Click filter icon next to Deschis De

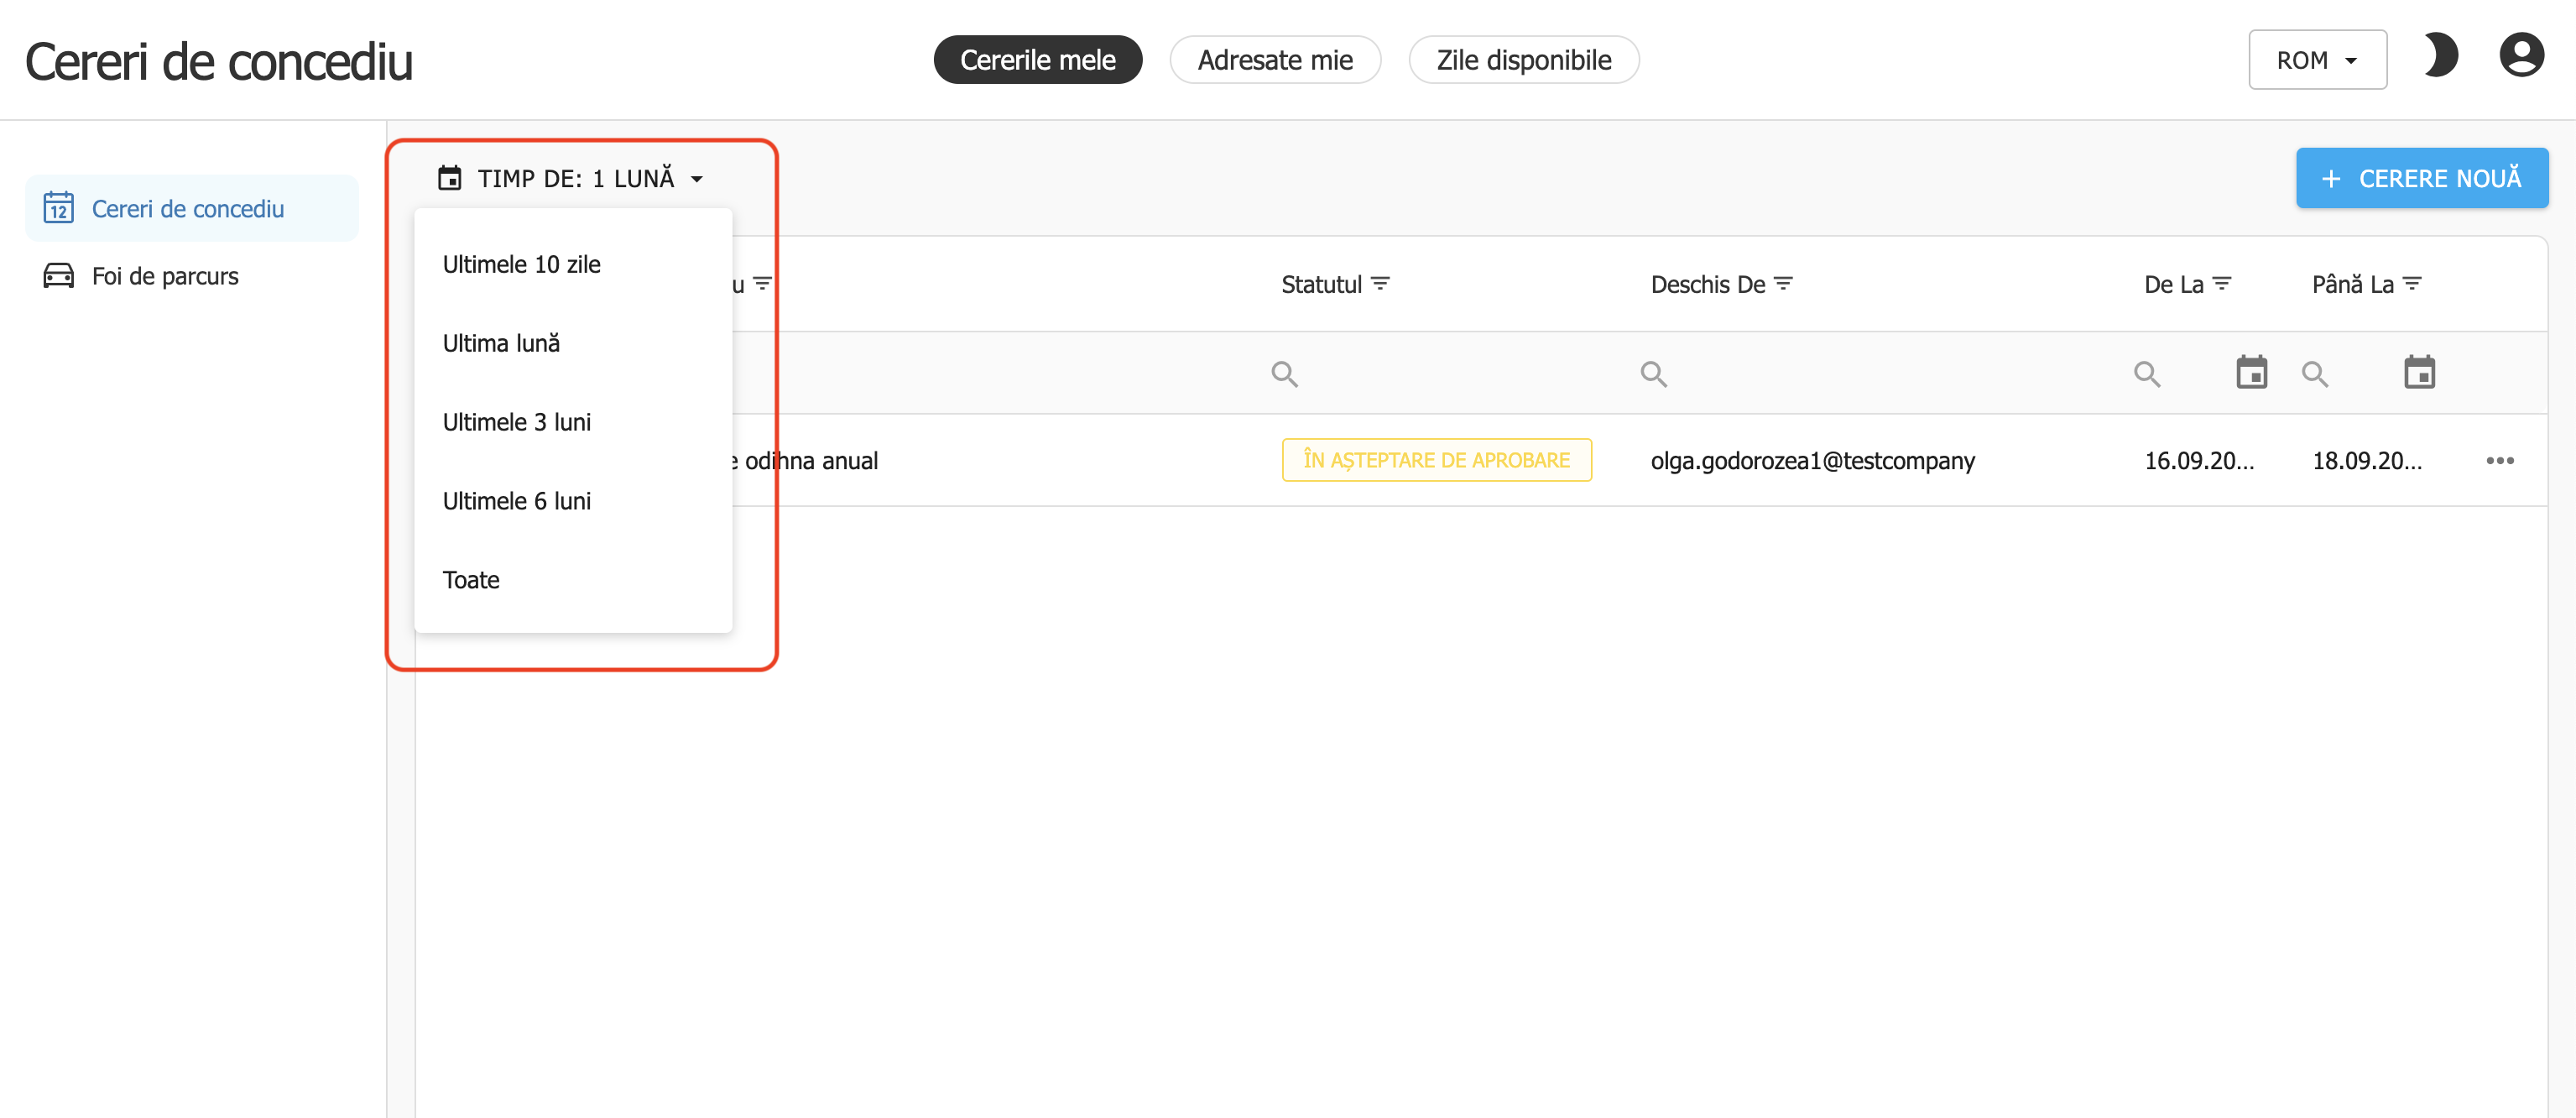click(1782, 284)
